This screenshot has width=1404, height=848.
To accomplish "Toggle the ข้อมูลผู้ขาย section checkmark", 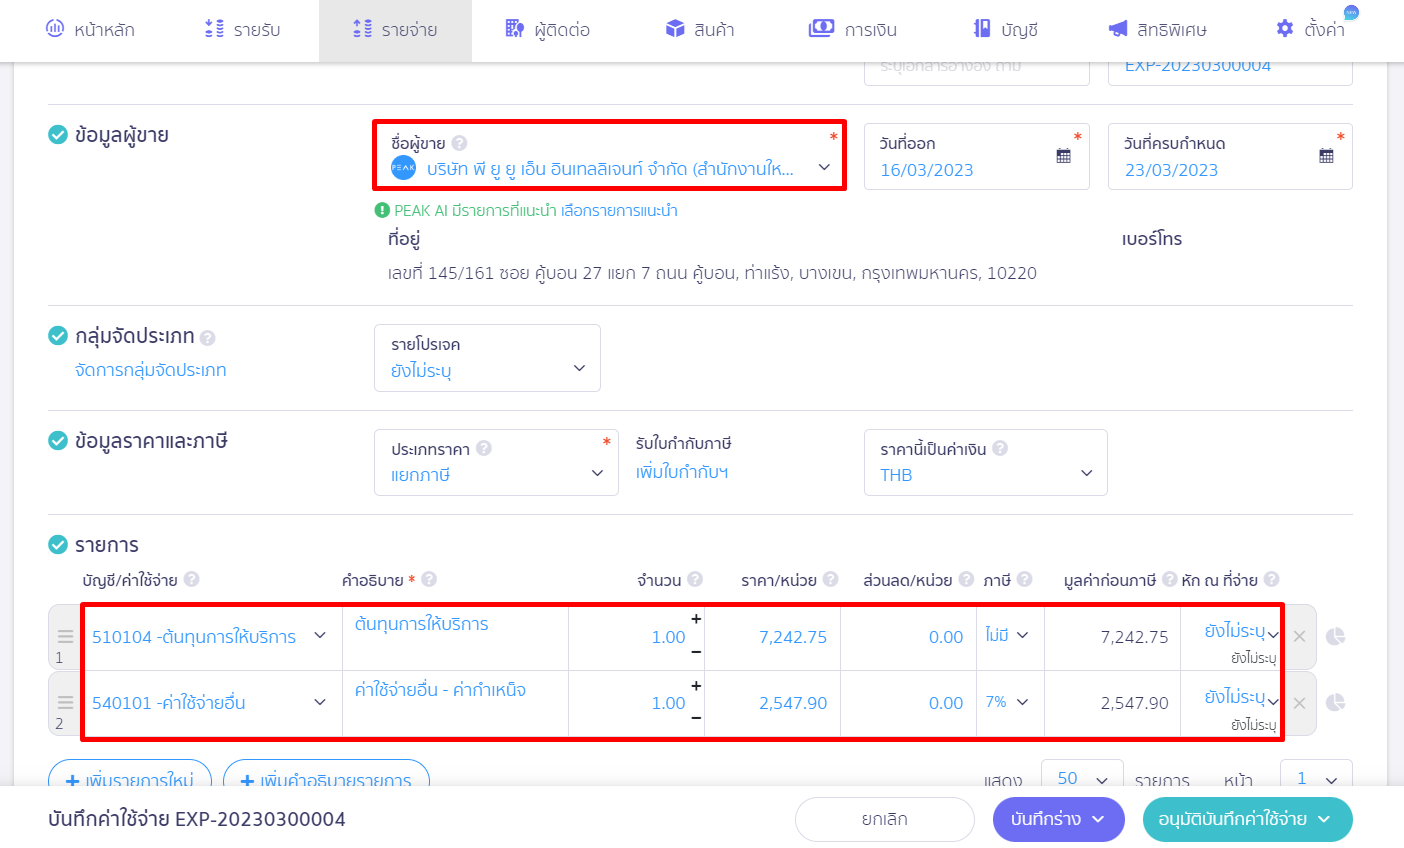I will click(58, 134).
